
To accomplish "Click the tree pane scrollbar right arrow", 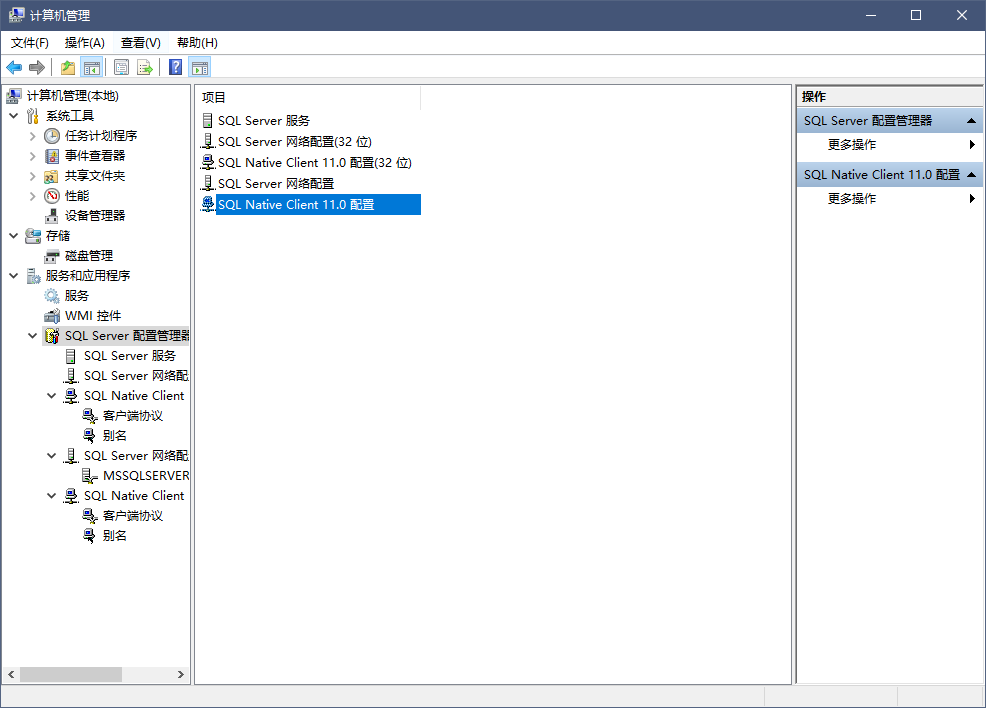I will [180, 674].
